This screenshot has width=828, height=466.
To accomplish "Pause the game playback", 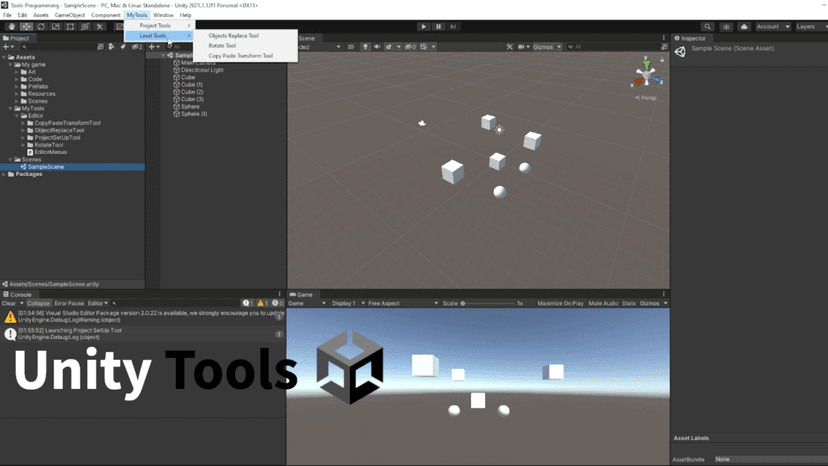I will (438, 26).
